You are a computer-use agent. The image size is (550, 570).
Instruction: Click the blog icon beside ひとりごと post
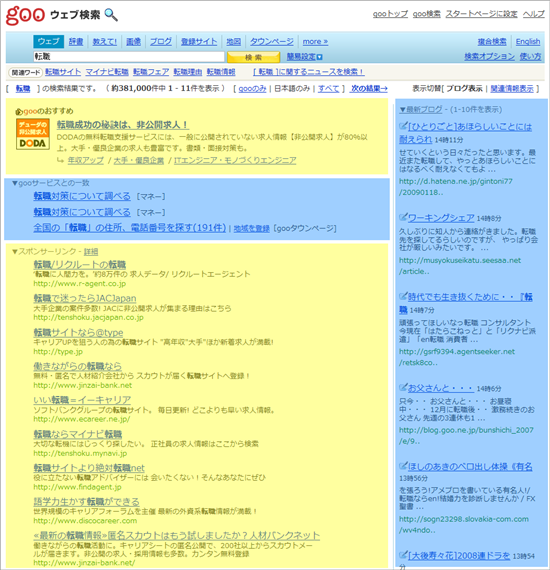(403, 126)
